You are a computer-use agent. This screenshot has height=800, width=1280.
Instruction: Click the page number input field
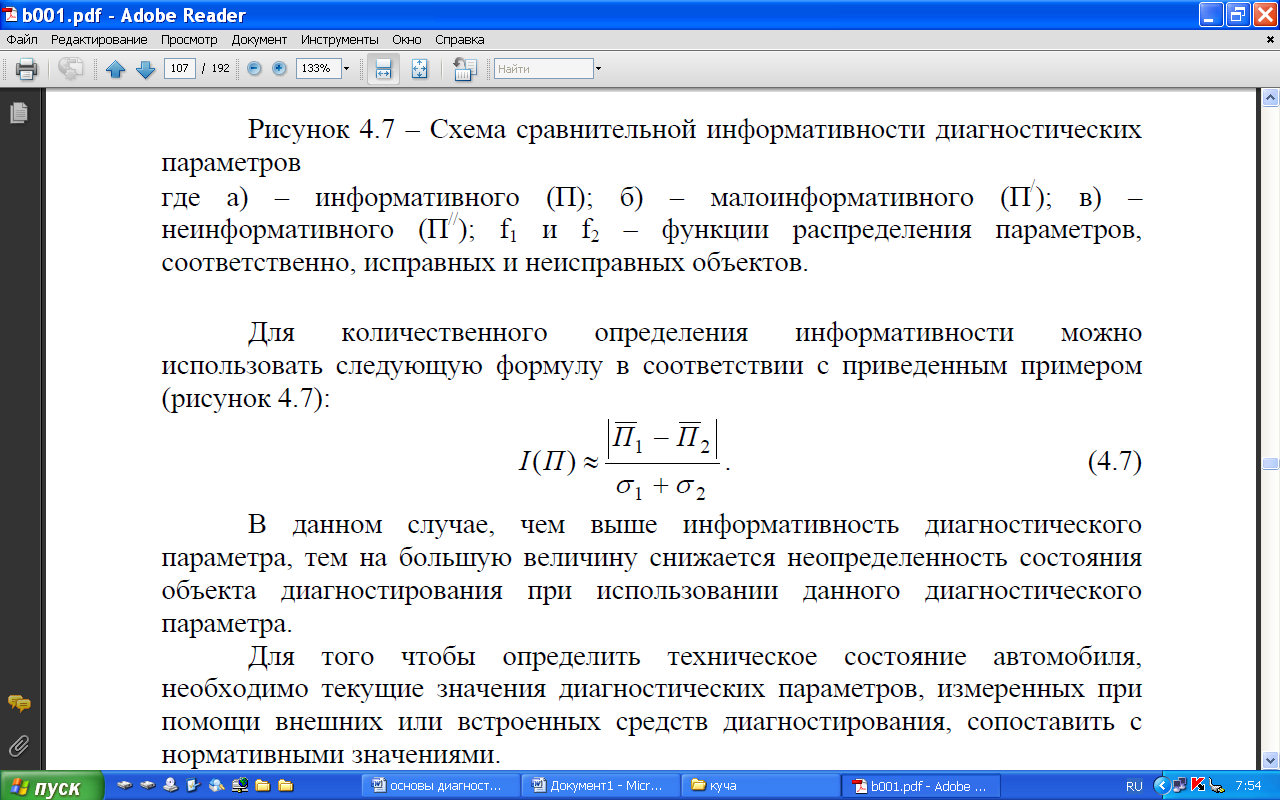point(180,69)
